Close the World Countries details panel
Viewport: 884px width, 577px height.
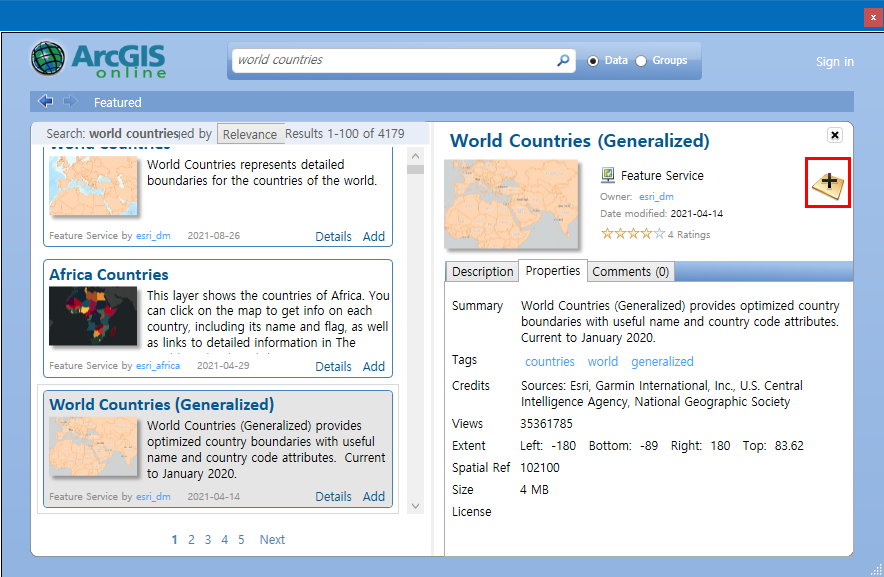(835, 135)
